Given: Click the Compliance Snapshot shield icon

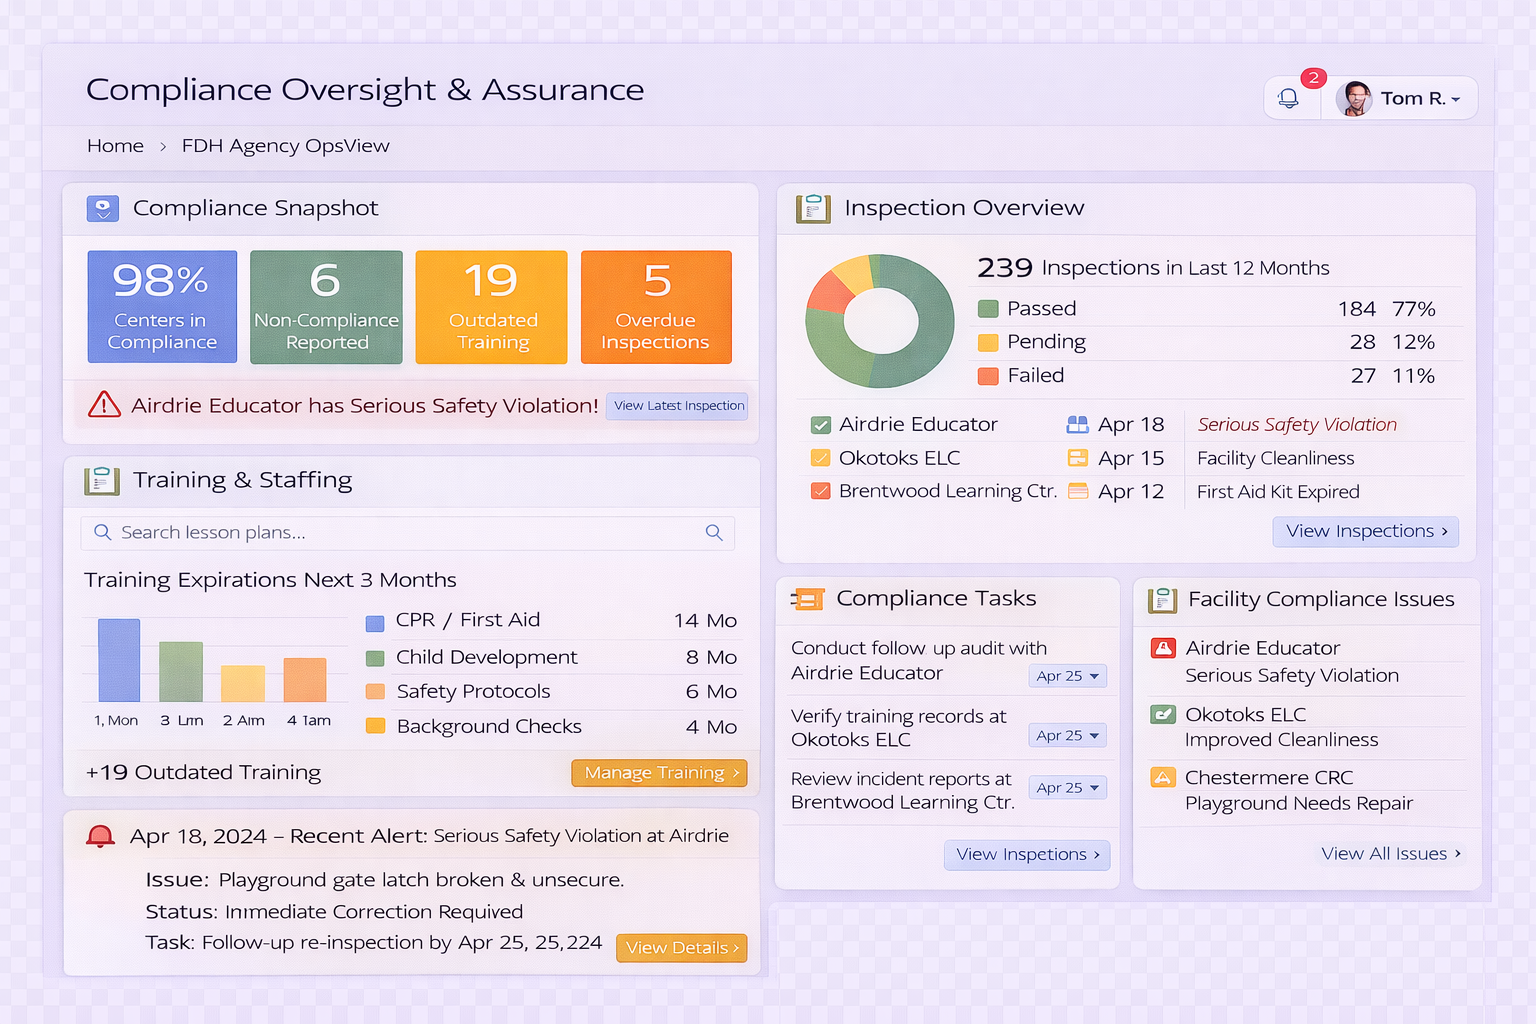Looking at the screenshot, I should coord(103,208).
